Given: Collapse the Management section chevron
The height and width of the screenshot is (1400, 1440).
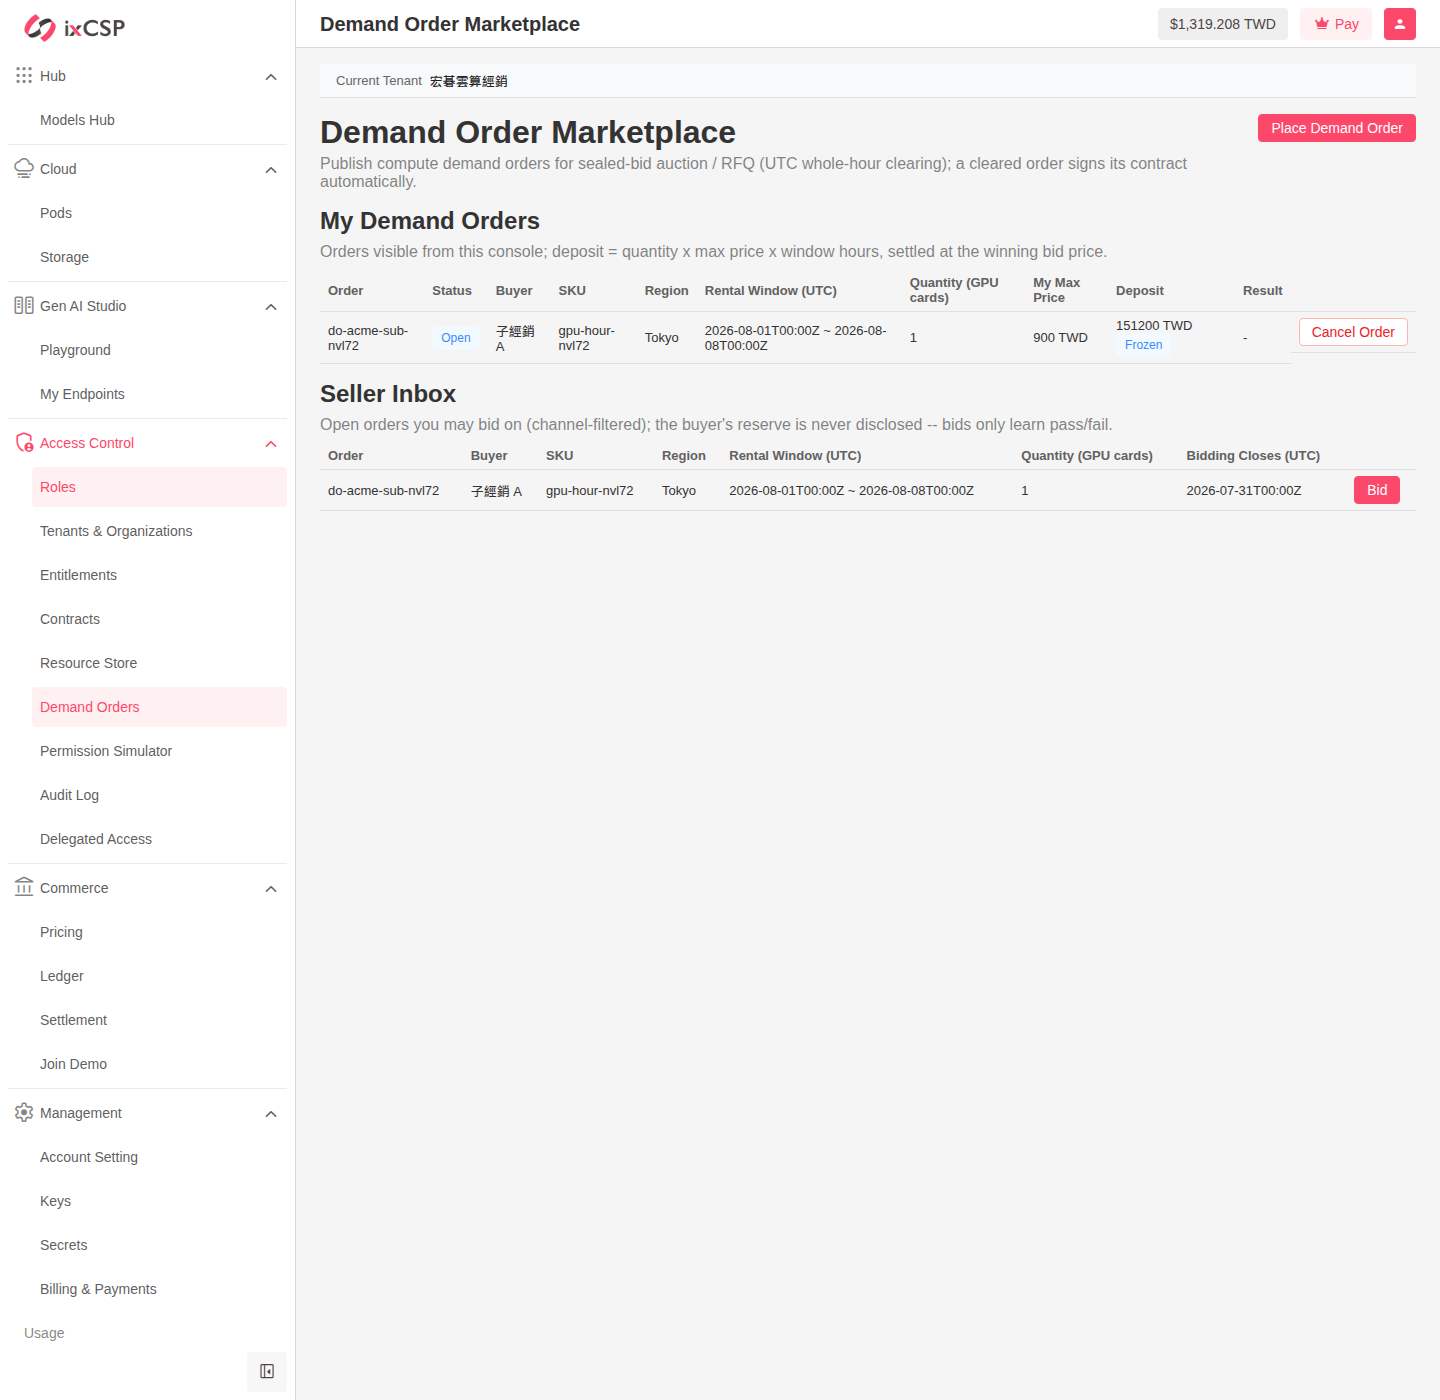Looking at the screenshot, I should [x=271, y=1114].
